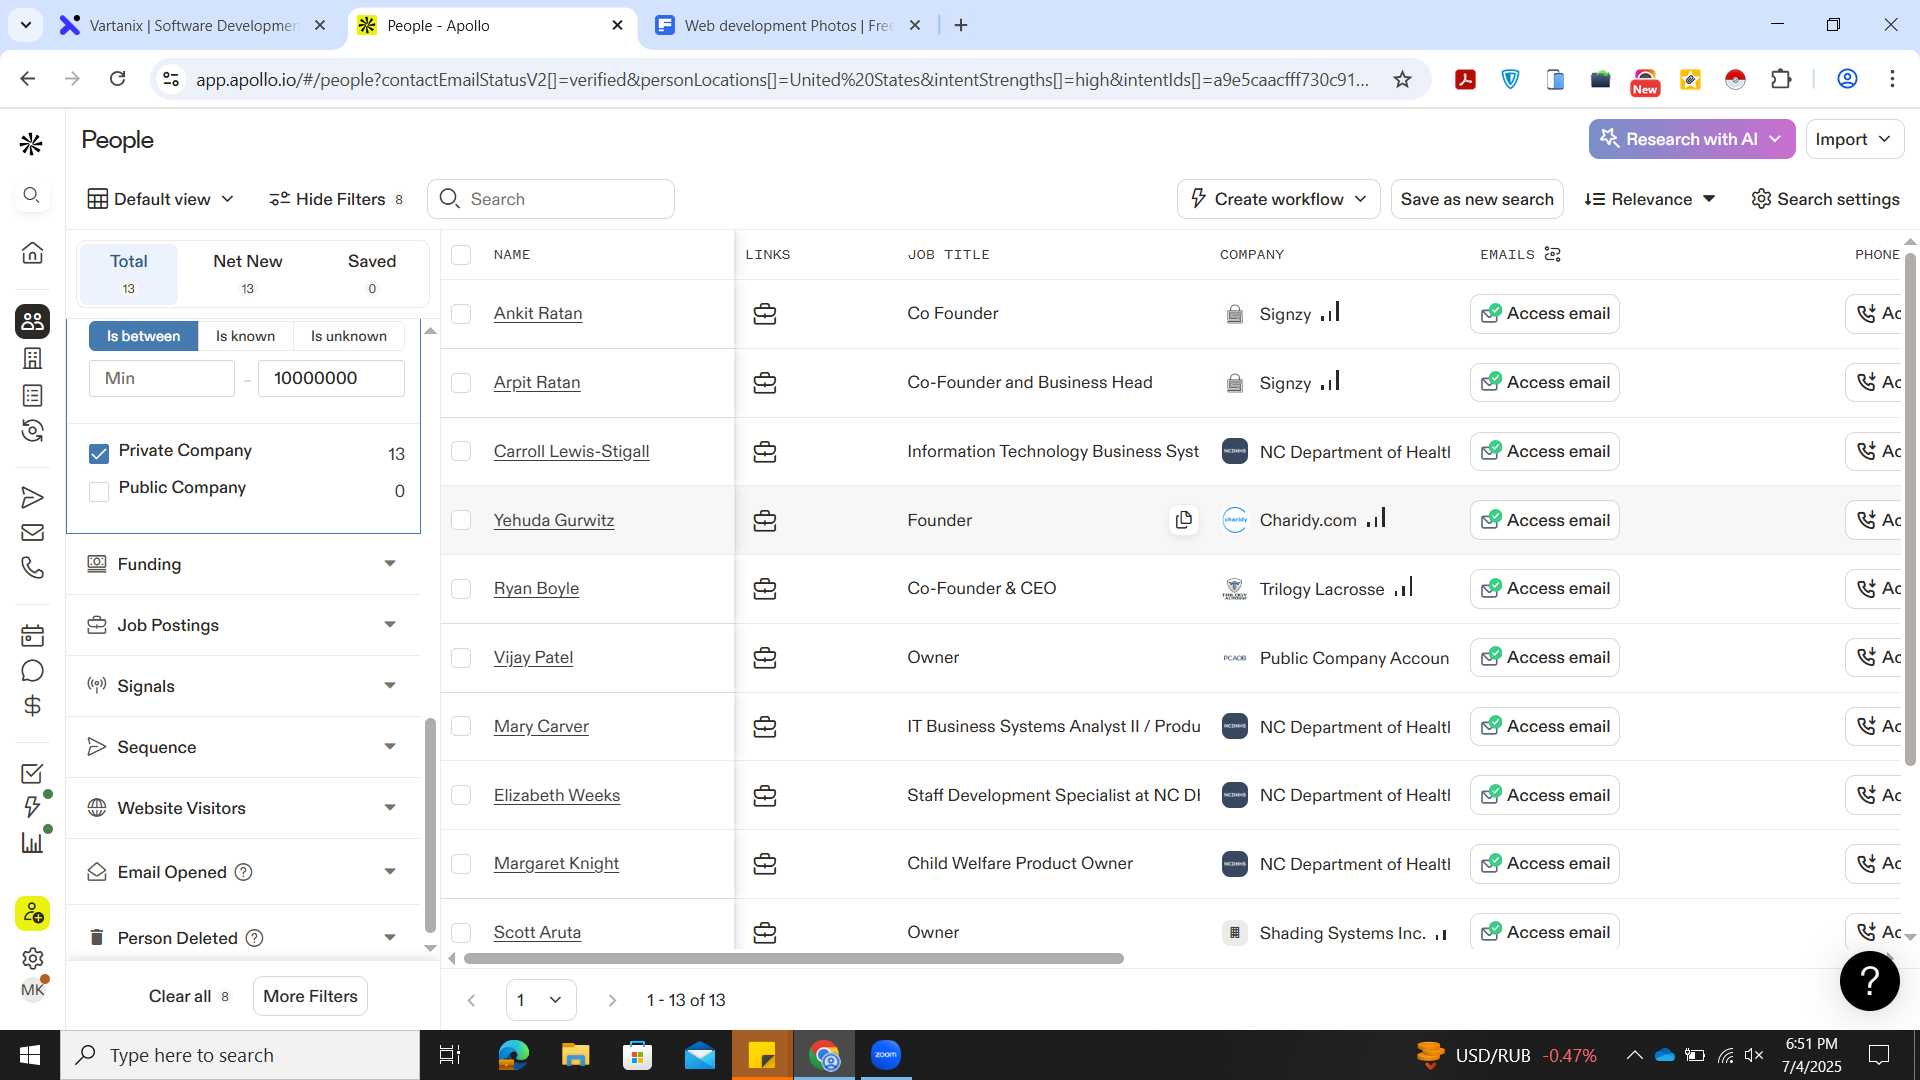Expand the Funding filter section
1920x1080 pixels.
(243, 564)
